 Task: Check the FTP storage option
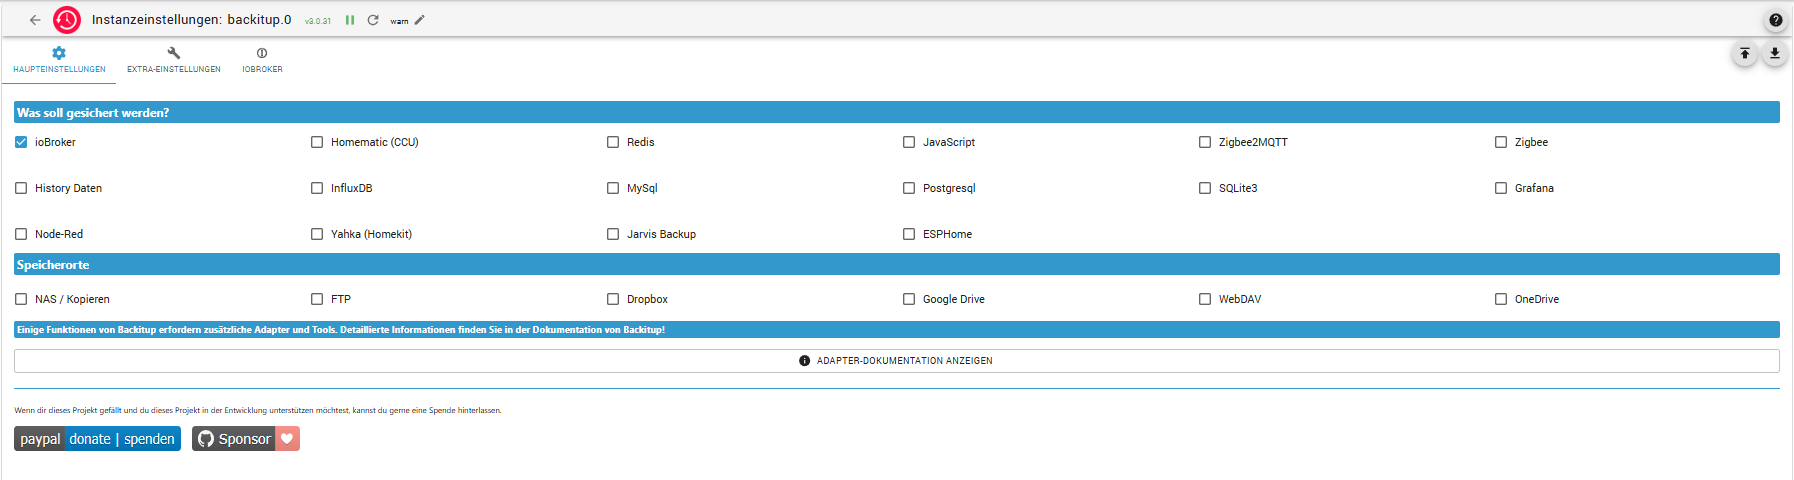[317, 299]
